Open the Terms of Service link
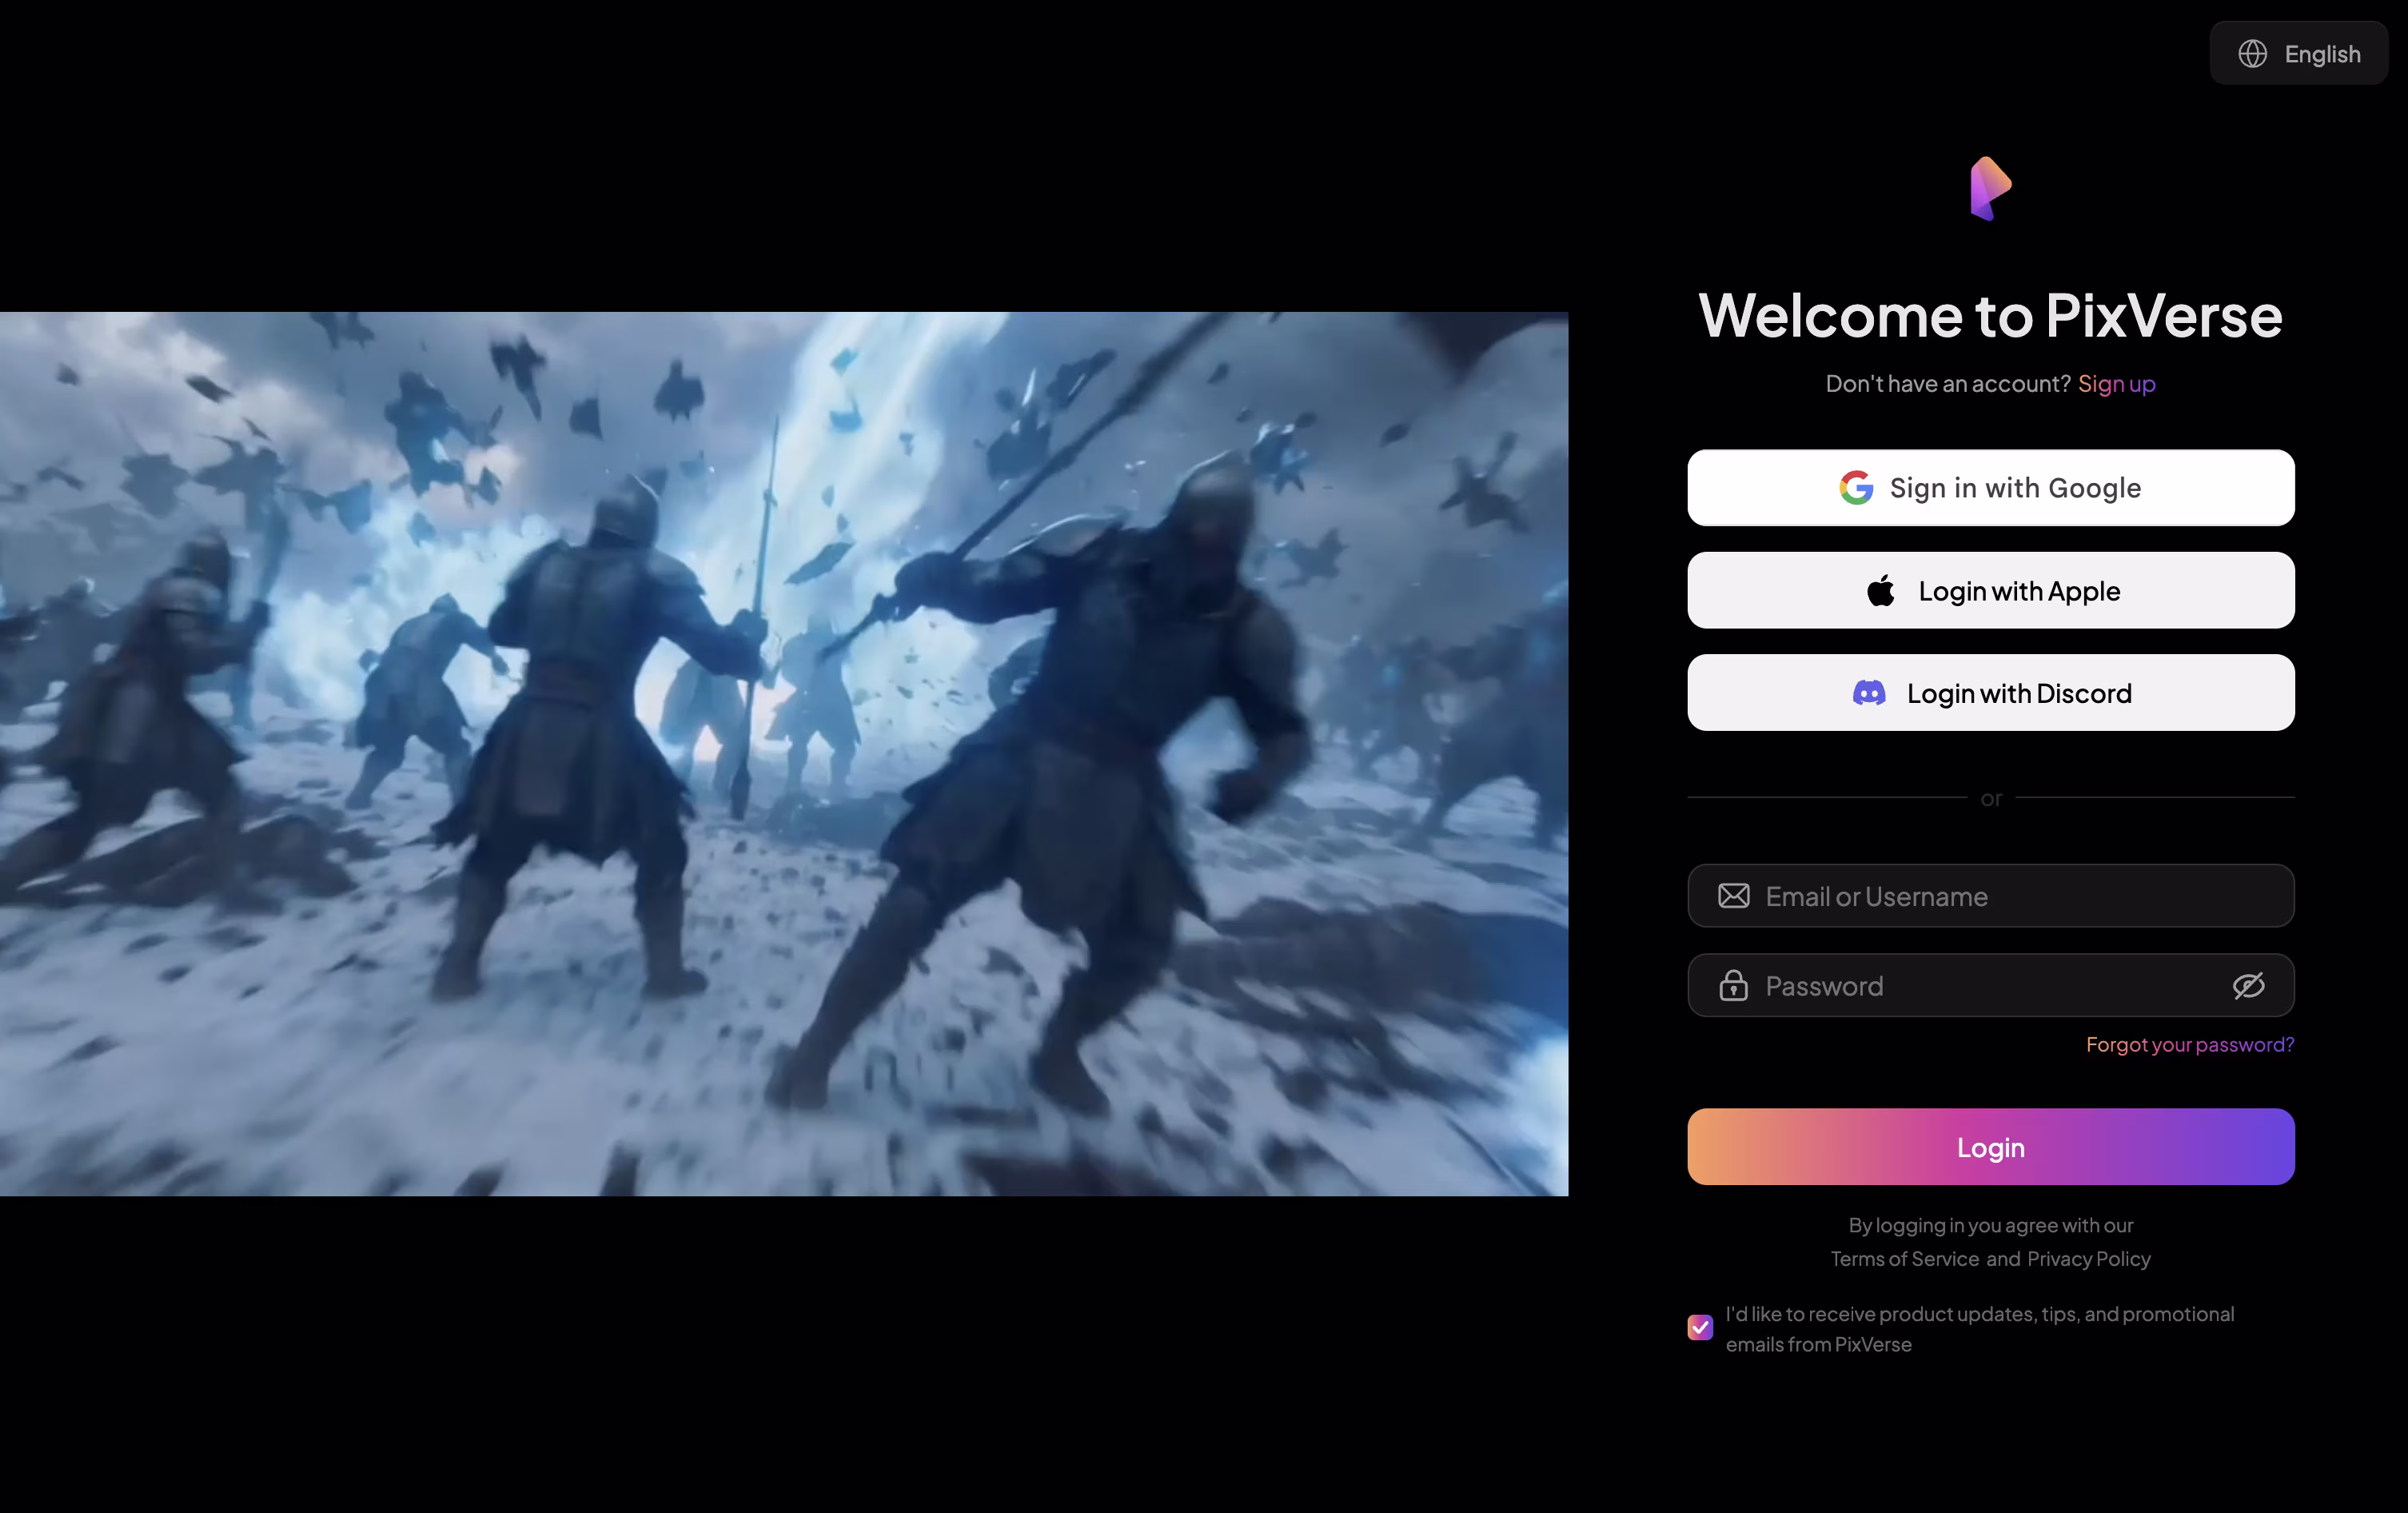 click(1905, 1259)
